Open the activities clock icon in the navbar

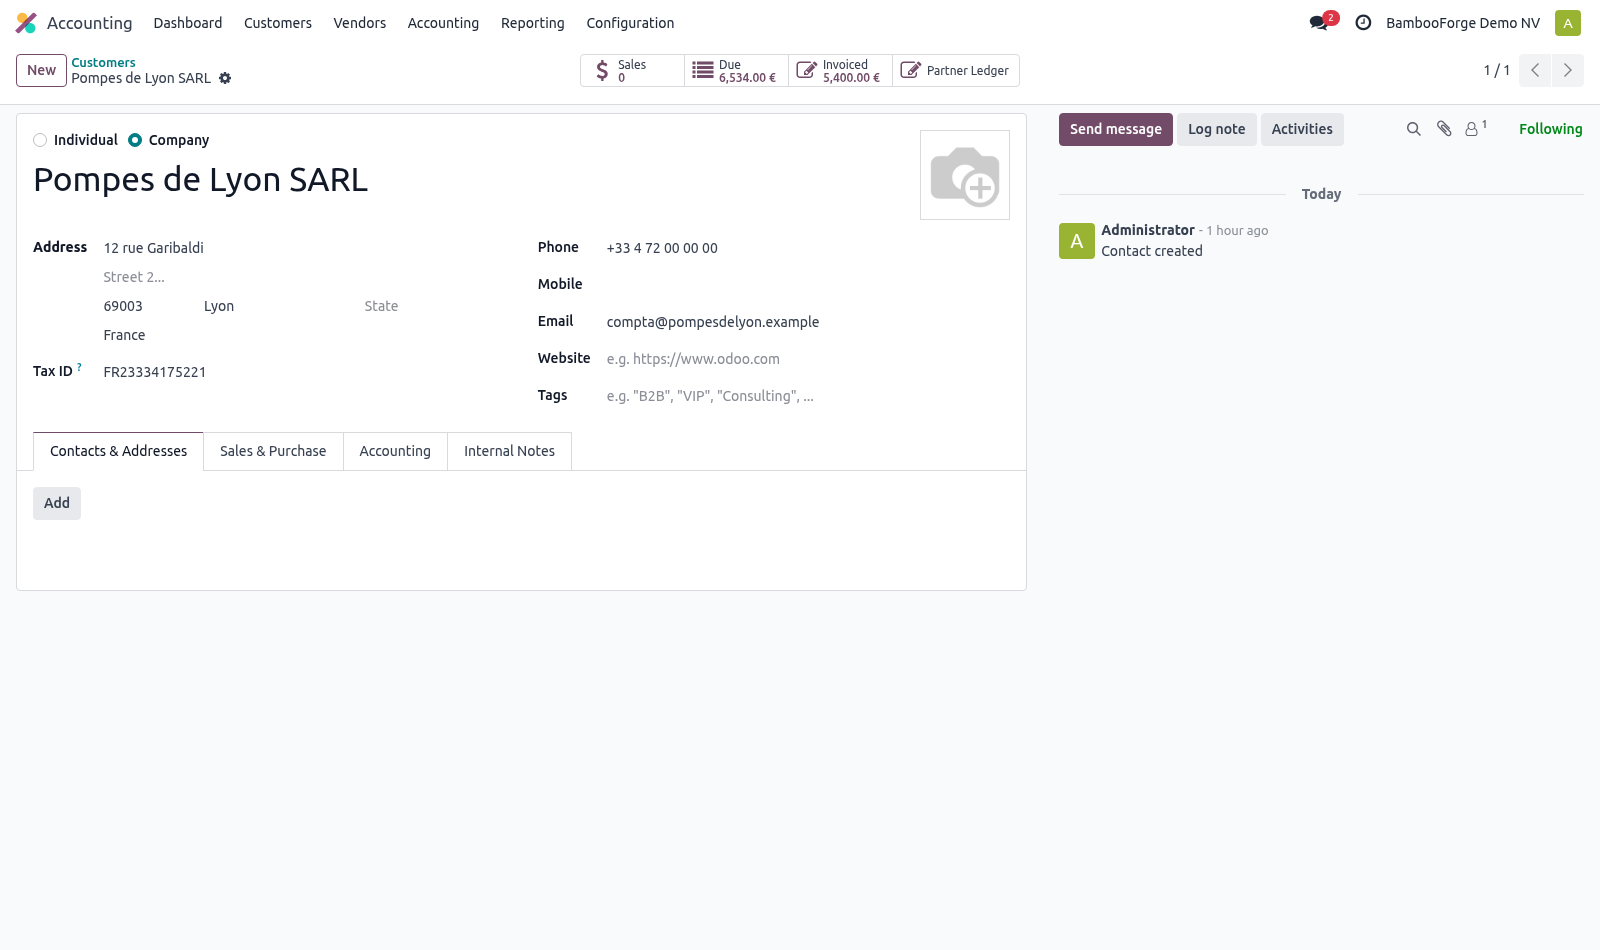coord(1363,23)
